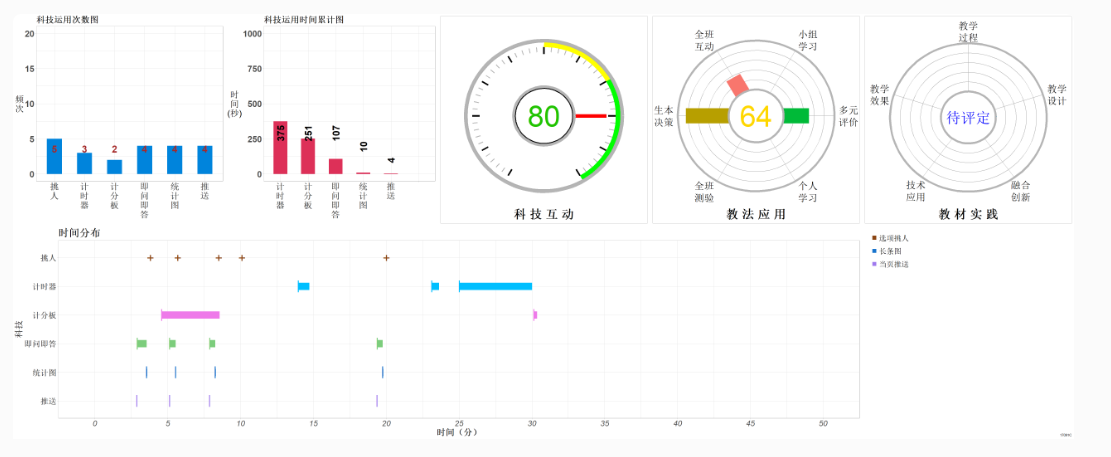This screenshot has width=1111, height=457.
Task: Click the 挑人 bar in frequency chart
Action: pos(54,157)
